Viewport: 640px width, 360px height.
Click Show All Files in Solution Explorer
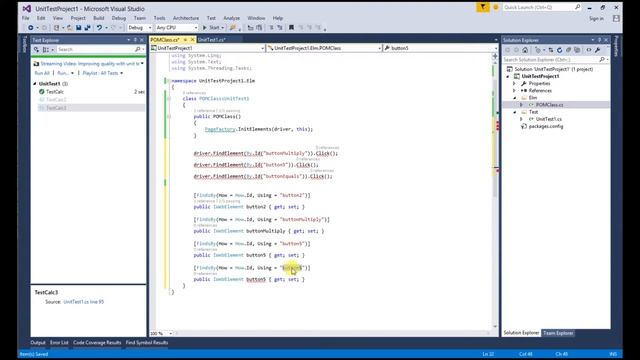(x=577, y=50)
